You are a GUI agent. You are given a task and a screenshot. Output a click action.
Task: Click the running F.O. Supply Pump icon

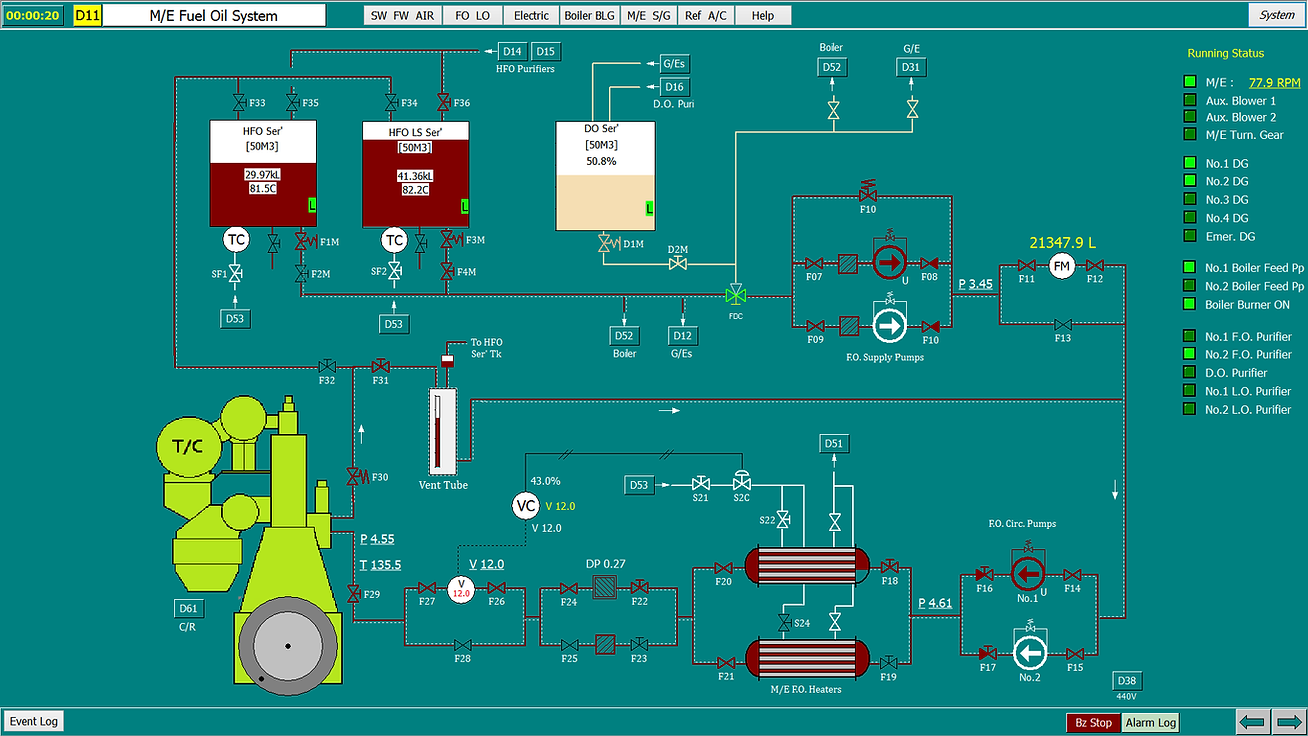[x=887, y=263]
